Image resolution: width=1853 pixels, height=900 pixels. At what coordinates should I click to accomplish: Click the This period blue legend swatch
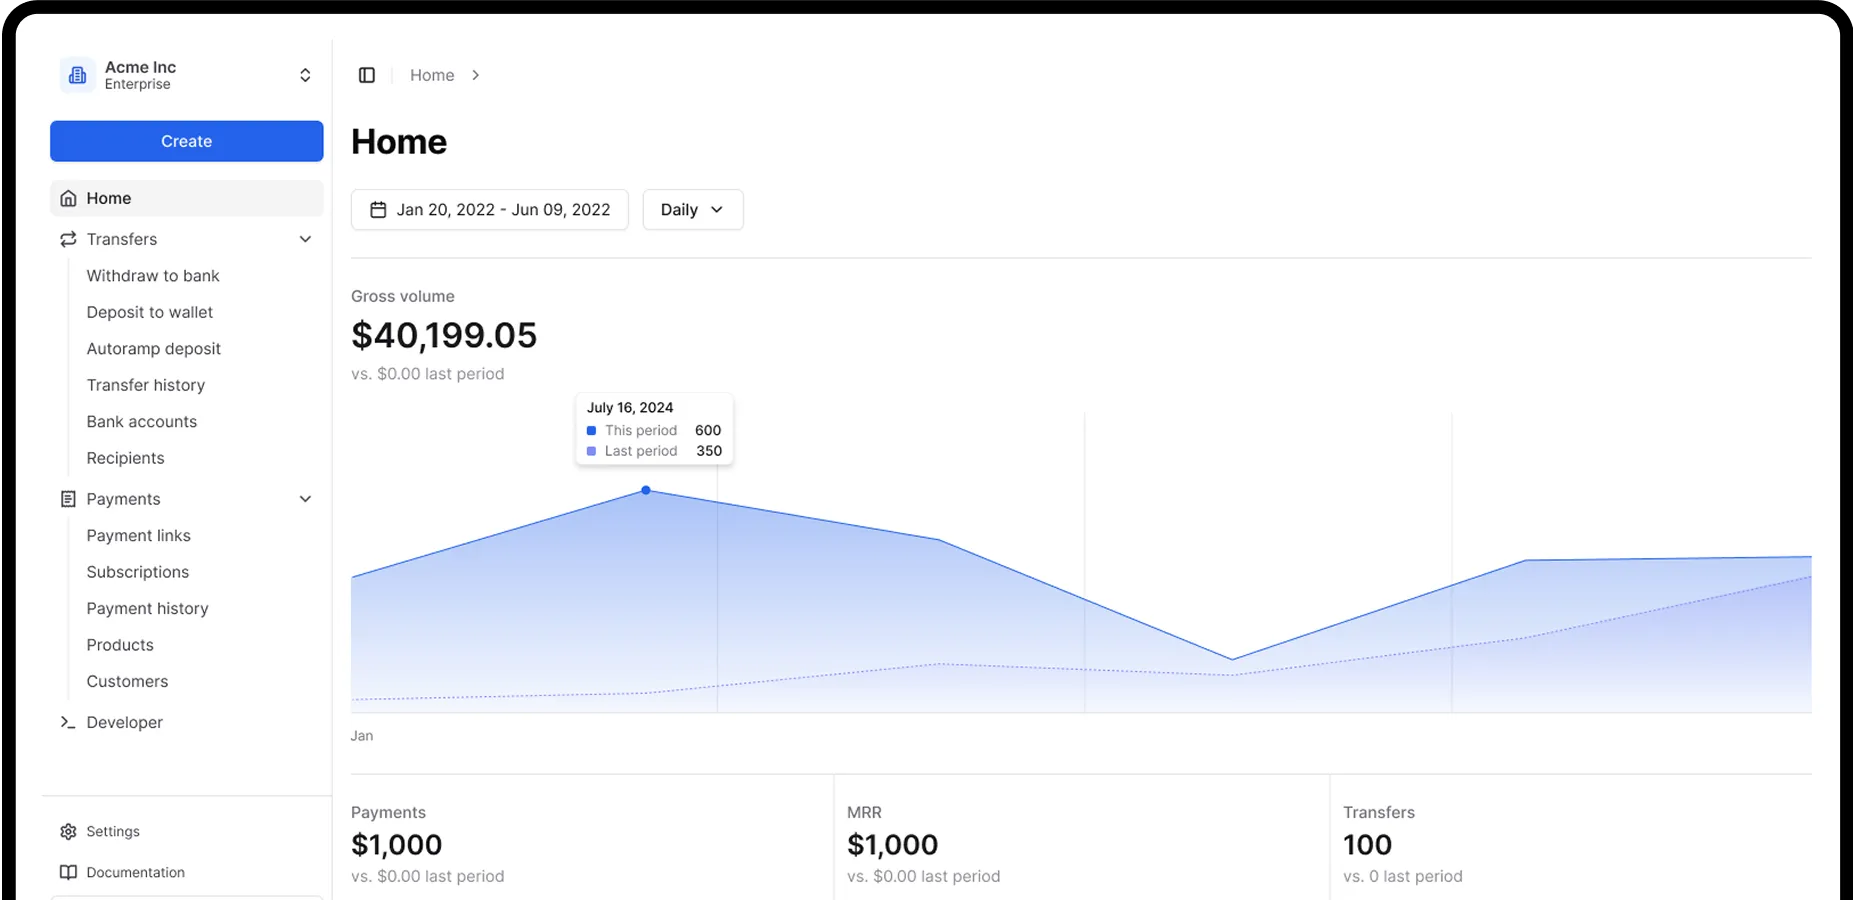click(592, 431)
